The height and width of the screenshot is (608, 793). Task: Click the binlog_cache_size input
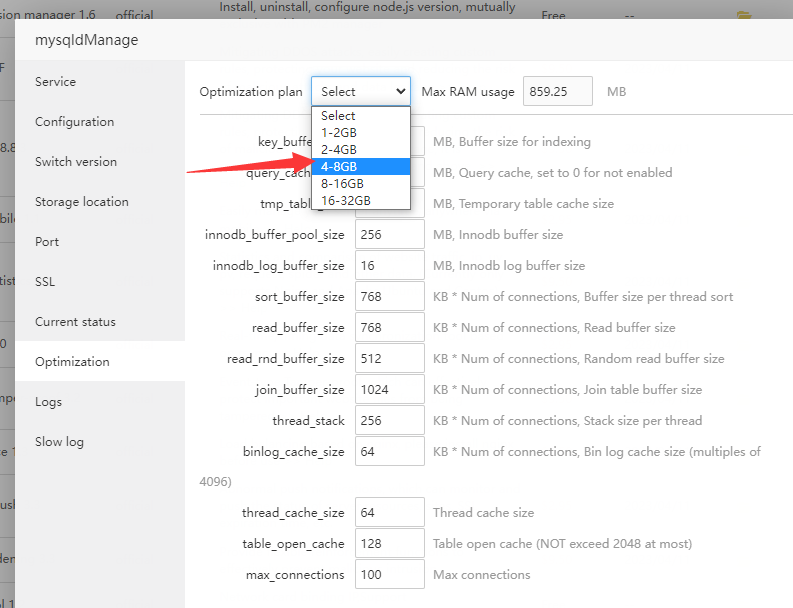coord(389,451)
